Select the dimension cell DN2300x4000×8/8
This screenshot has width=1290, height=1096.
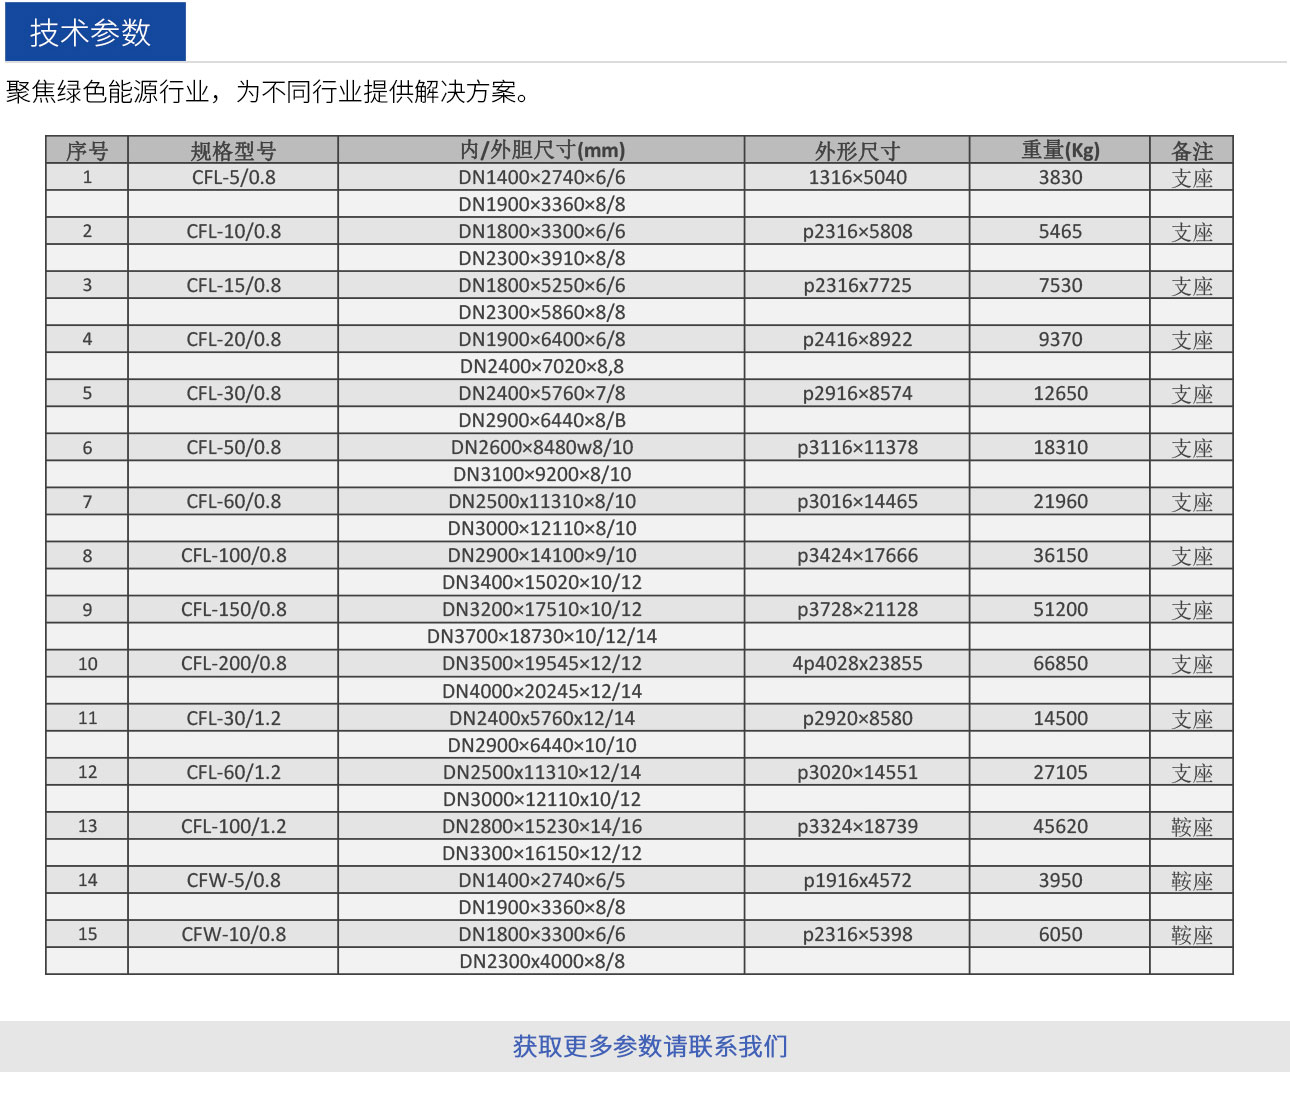(542, 962)
